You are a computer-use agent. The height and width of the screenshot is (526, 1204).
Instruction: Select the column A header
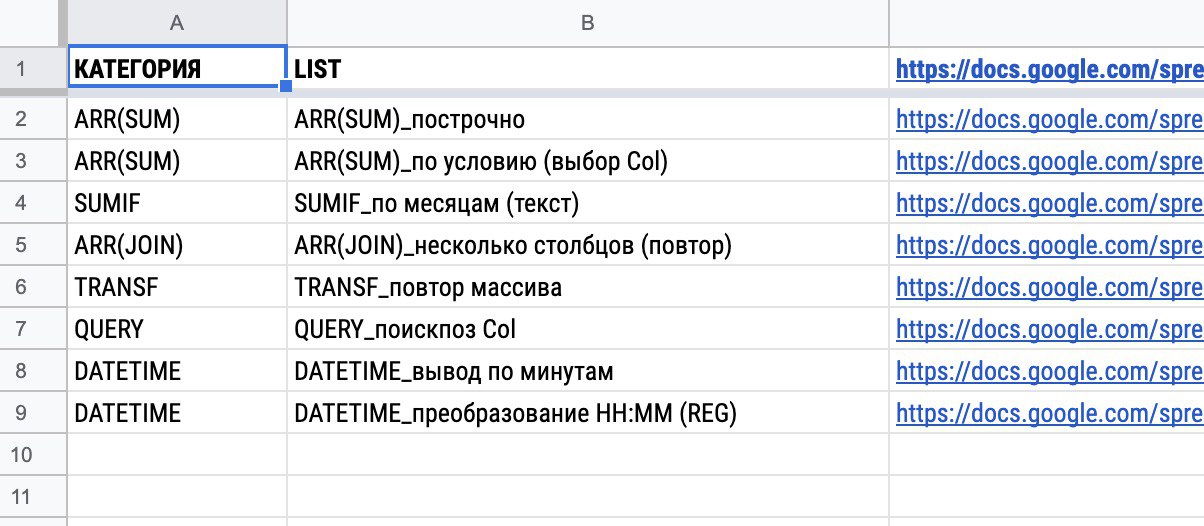pos(177,22)
